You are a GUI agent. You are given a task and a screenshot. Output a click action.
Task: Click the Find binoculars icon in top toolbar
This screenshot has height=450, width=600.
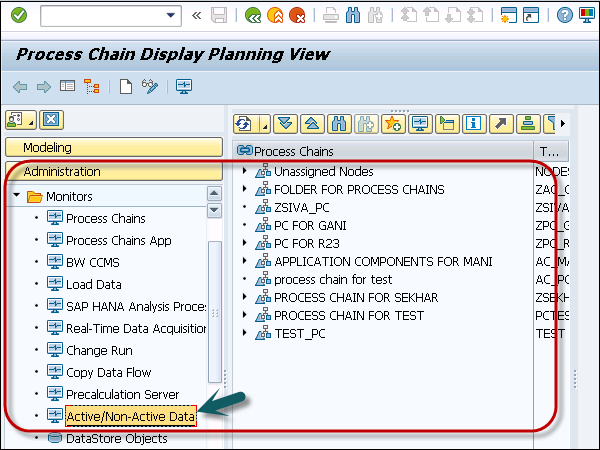pos(353,16)
